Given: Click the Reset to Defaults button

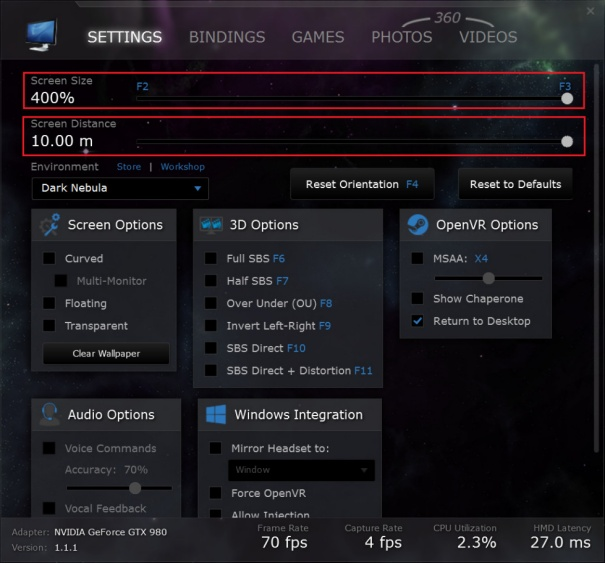Looking at the screenshot, I should tap(515, 184).
